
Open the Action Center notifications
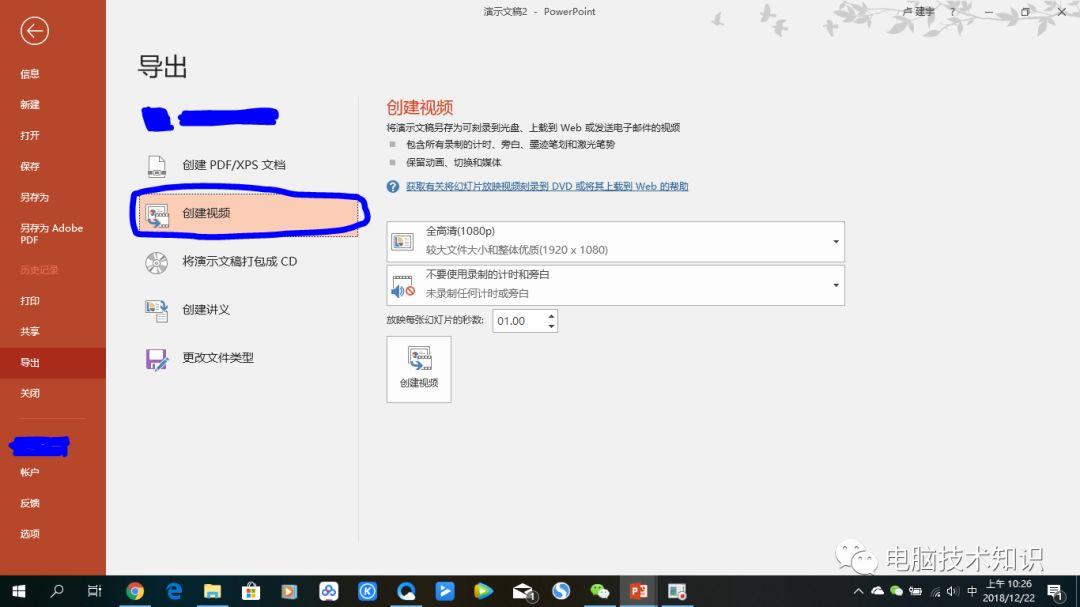tap(1055, 591)
